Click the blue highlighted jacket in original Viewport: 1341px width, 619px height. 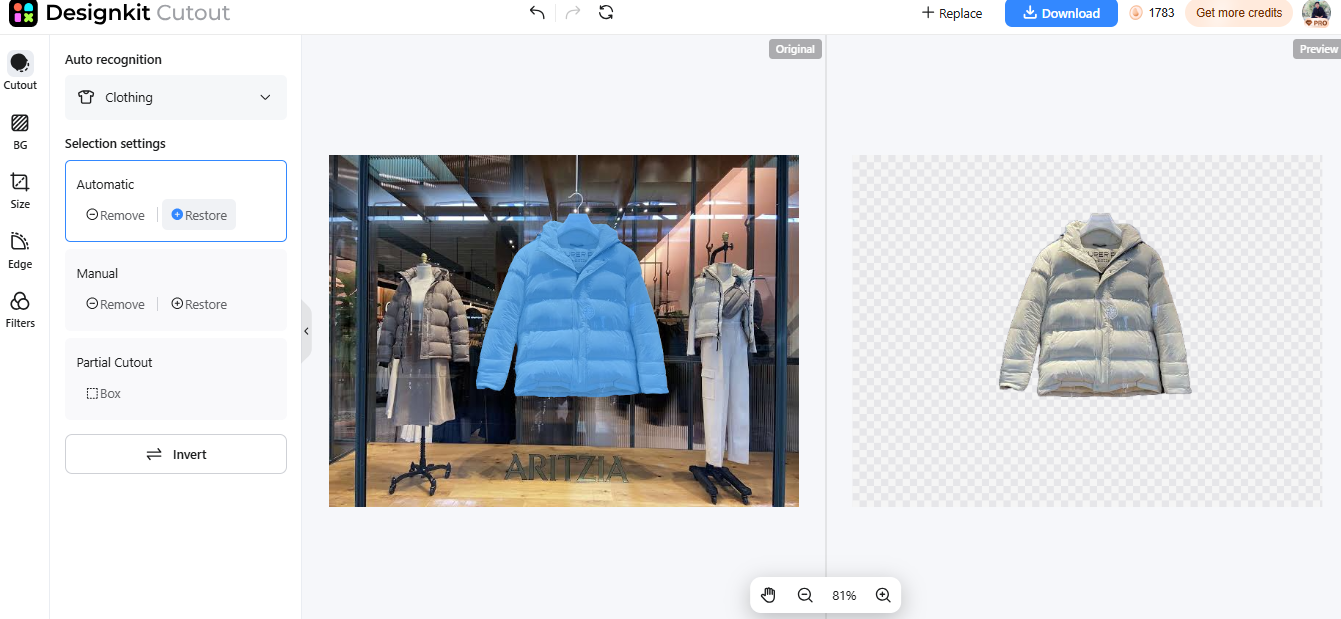click(571, 306)
